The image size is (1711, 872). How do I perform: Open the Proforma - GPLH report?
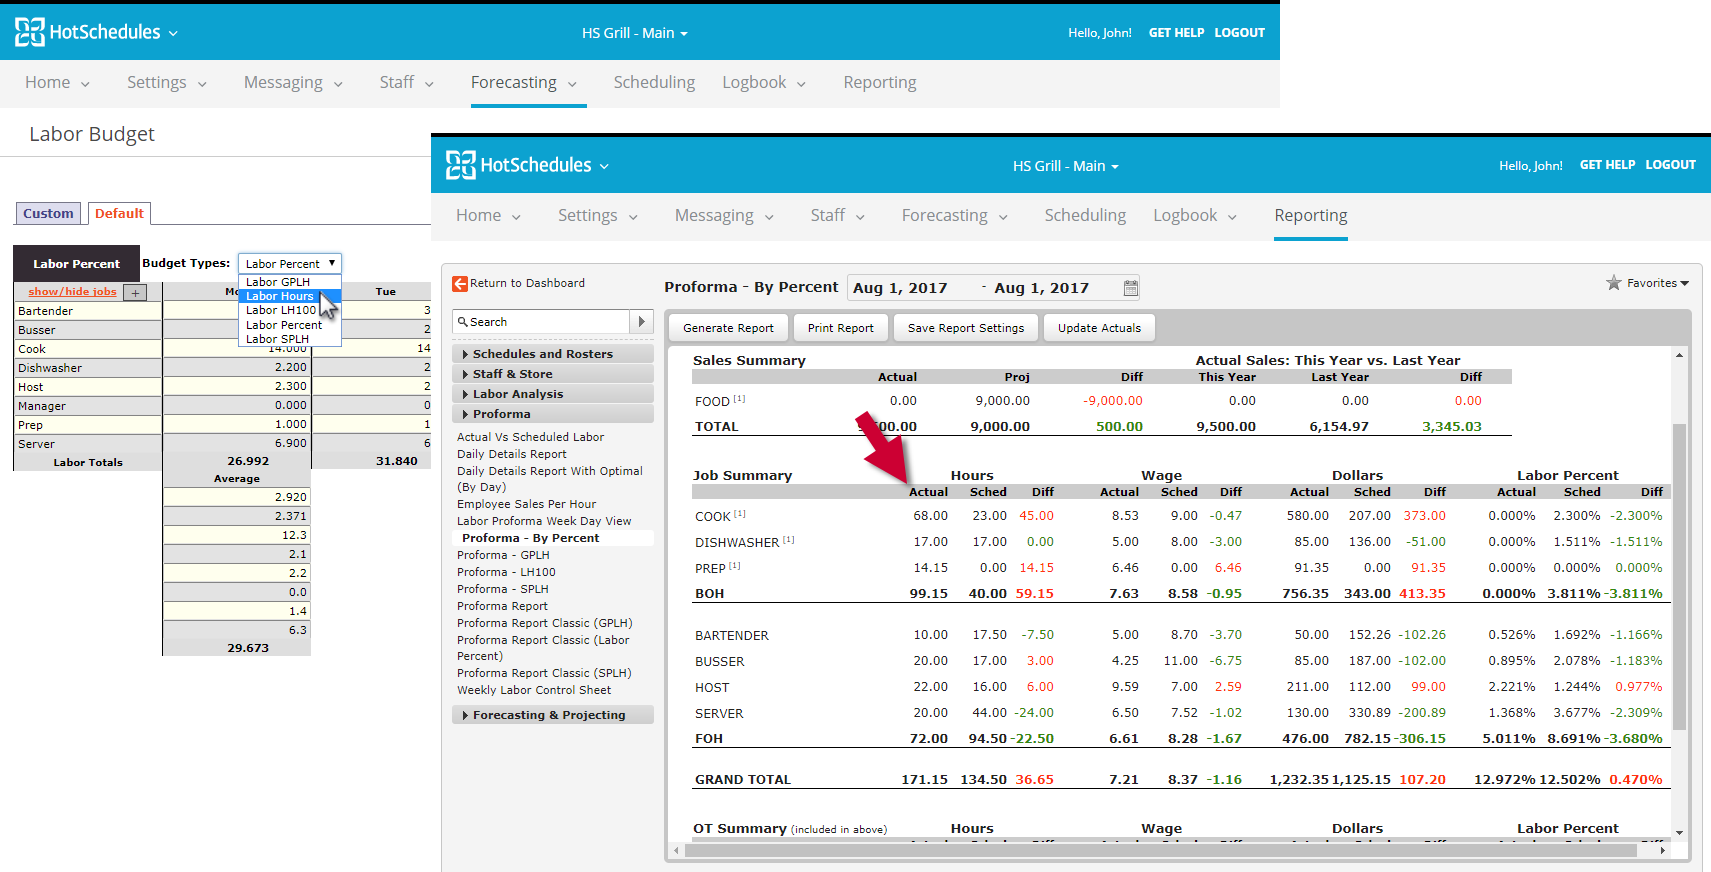pos(503,555)
